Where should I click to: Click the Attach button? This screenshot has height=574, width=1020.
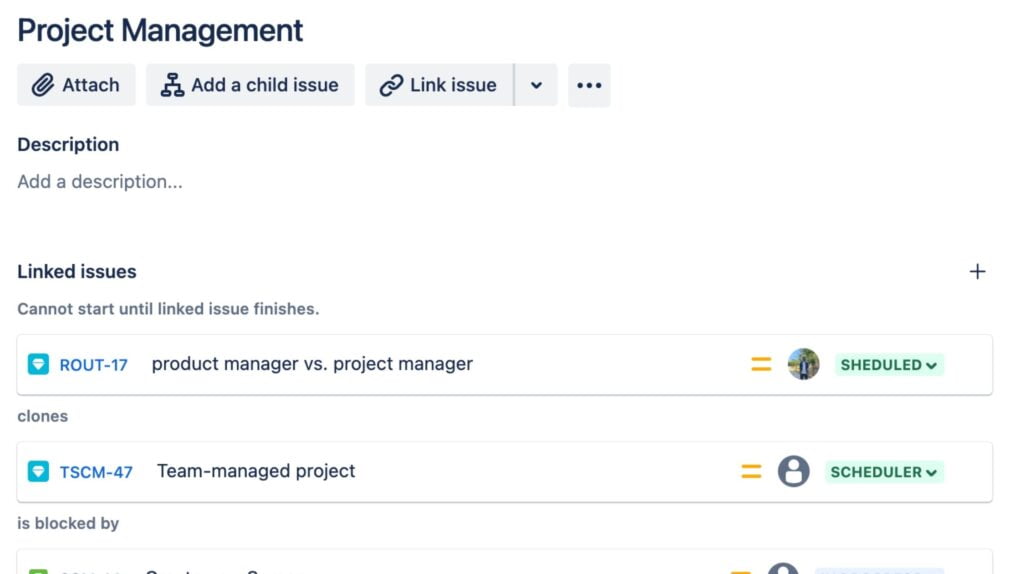point(76,85)
